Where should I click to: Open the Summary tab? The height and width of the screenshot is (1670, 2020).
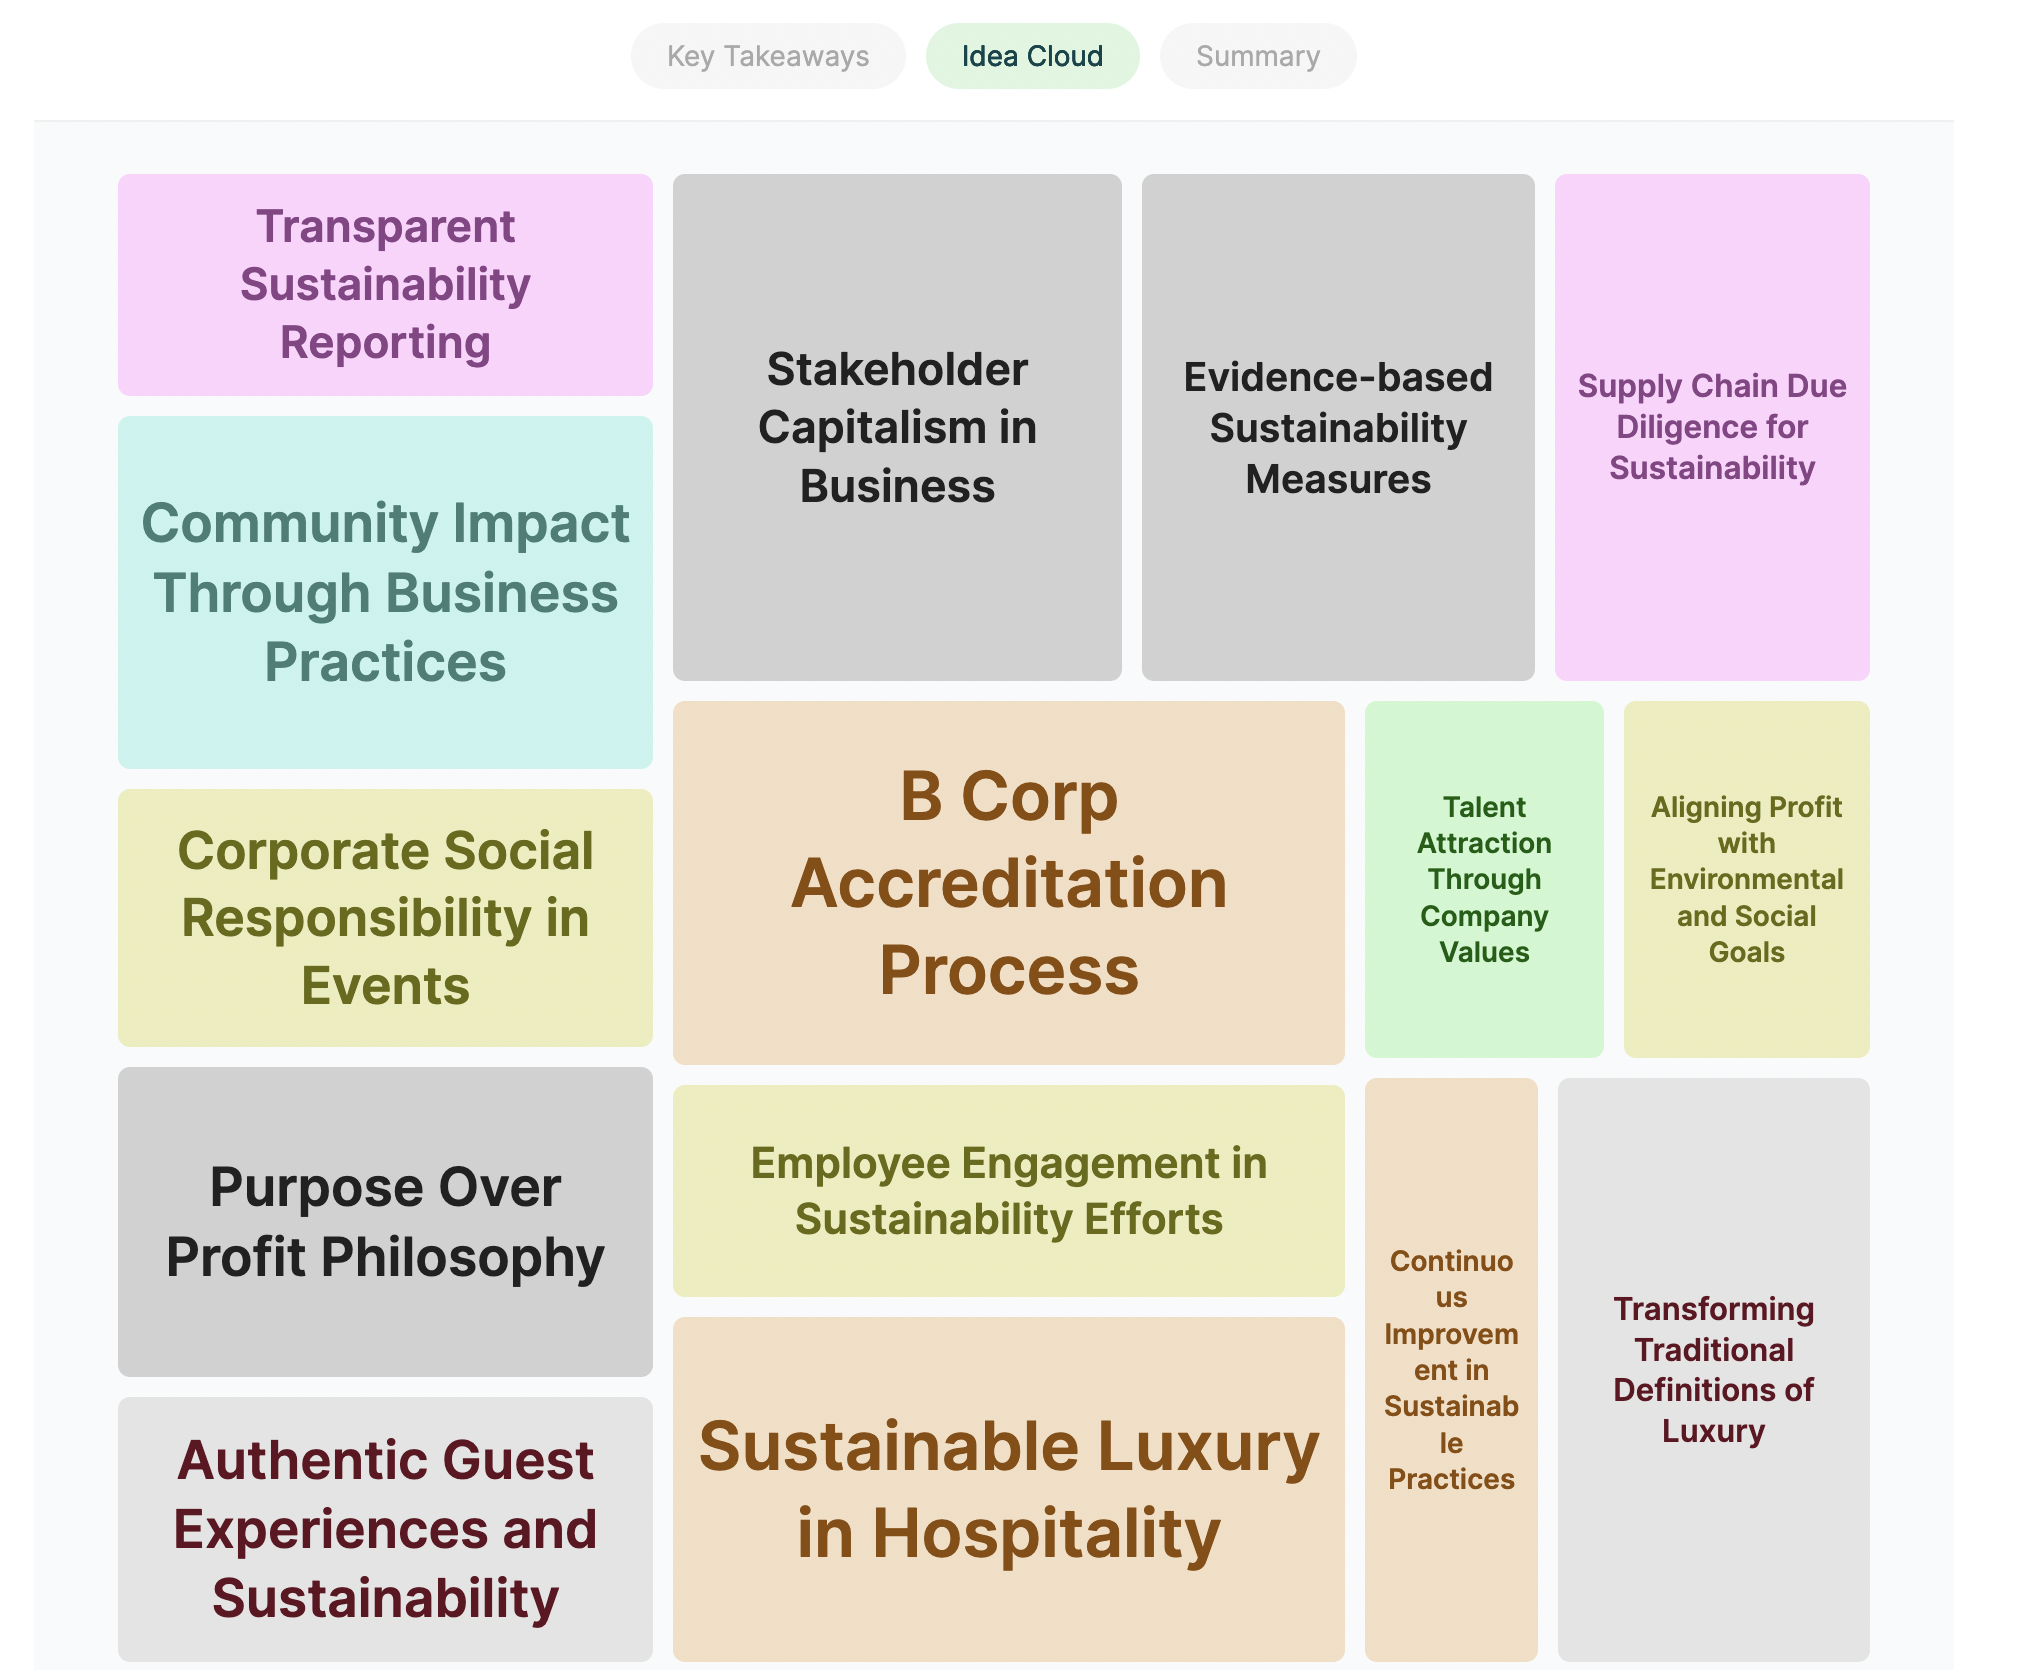click(1257, 56)
